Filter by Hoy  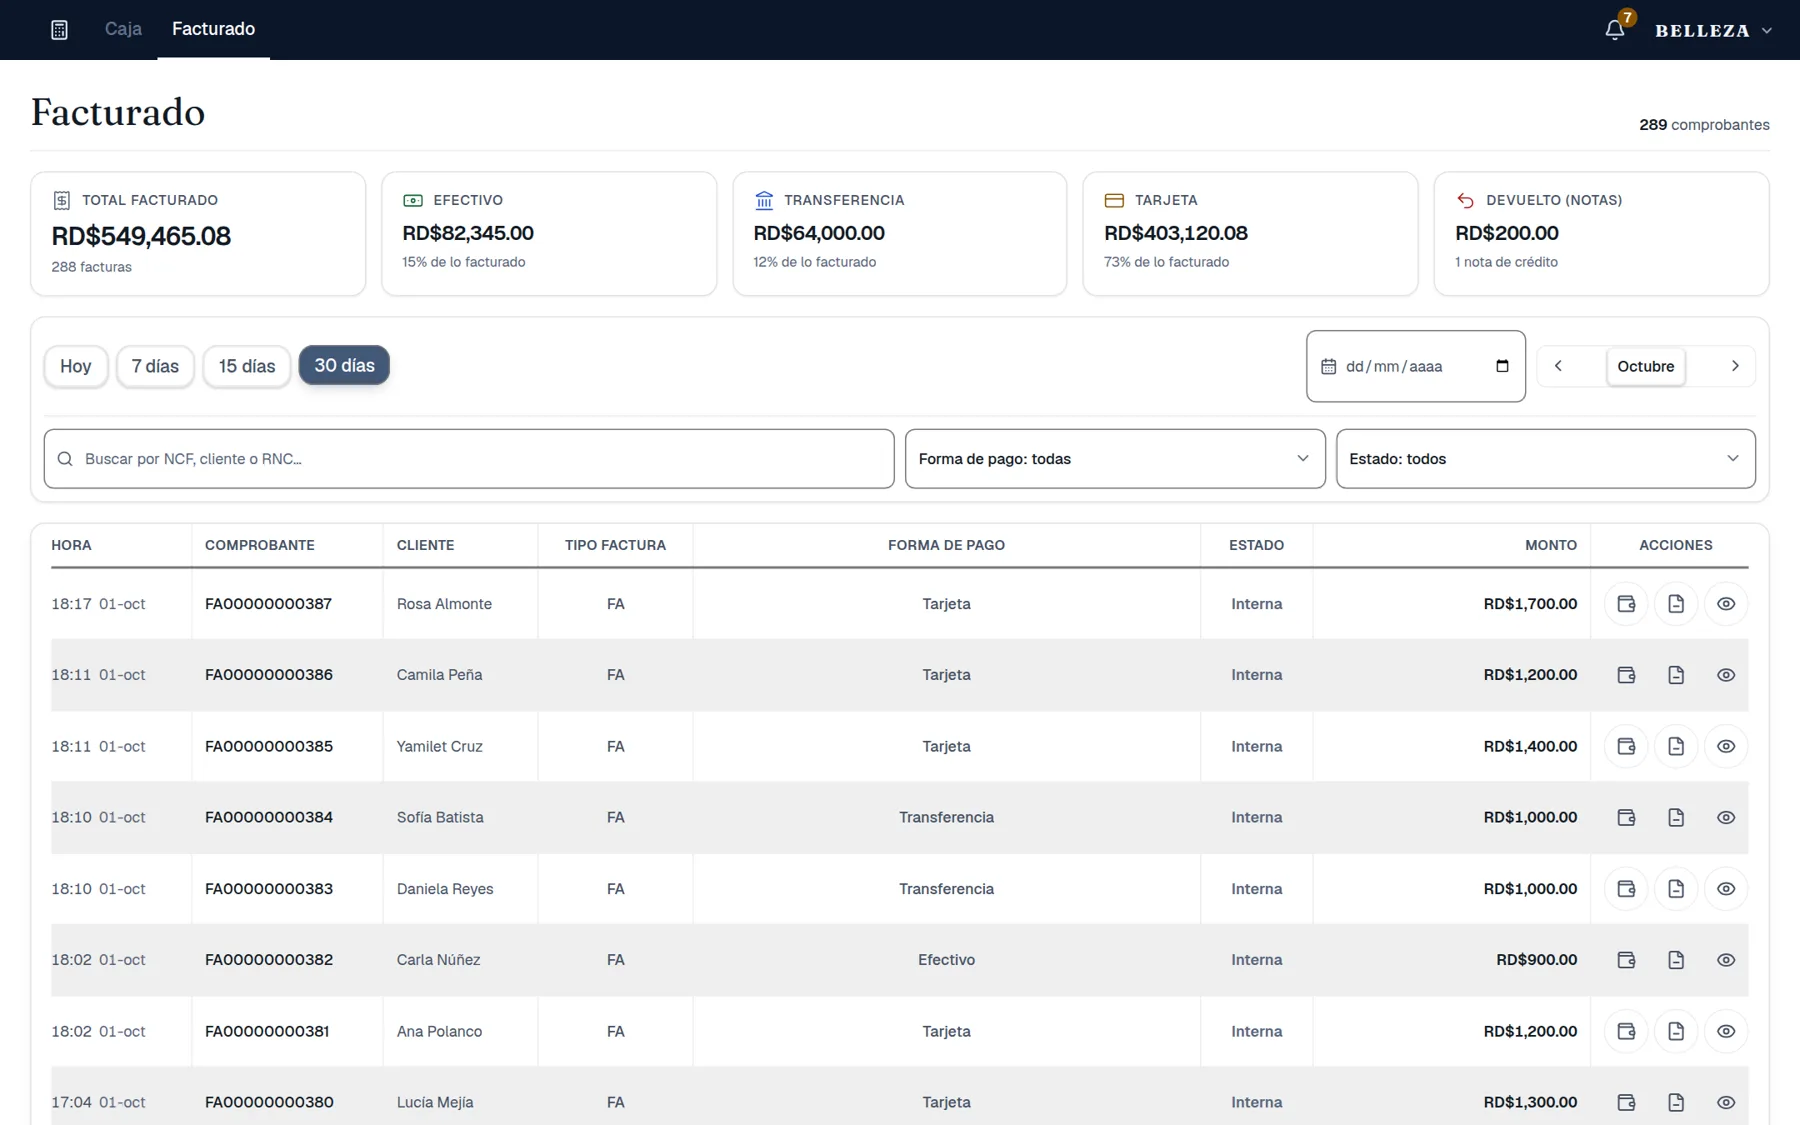76,366
